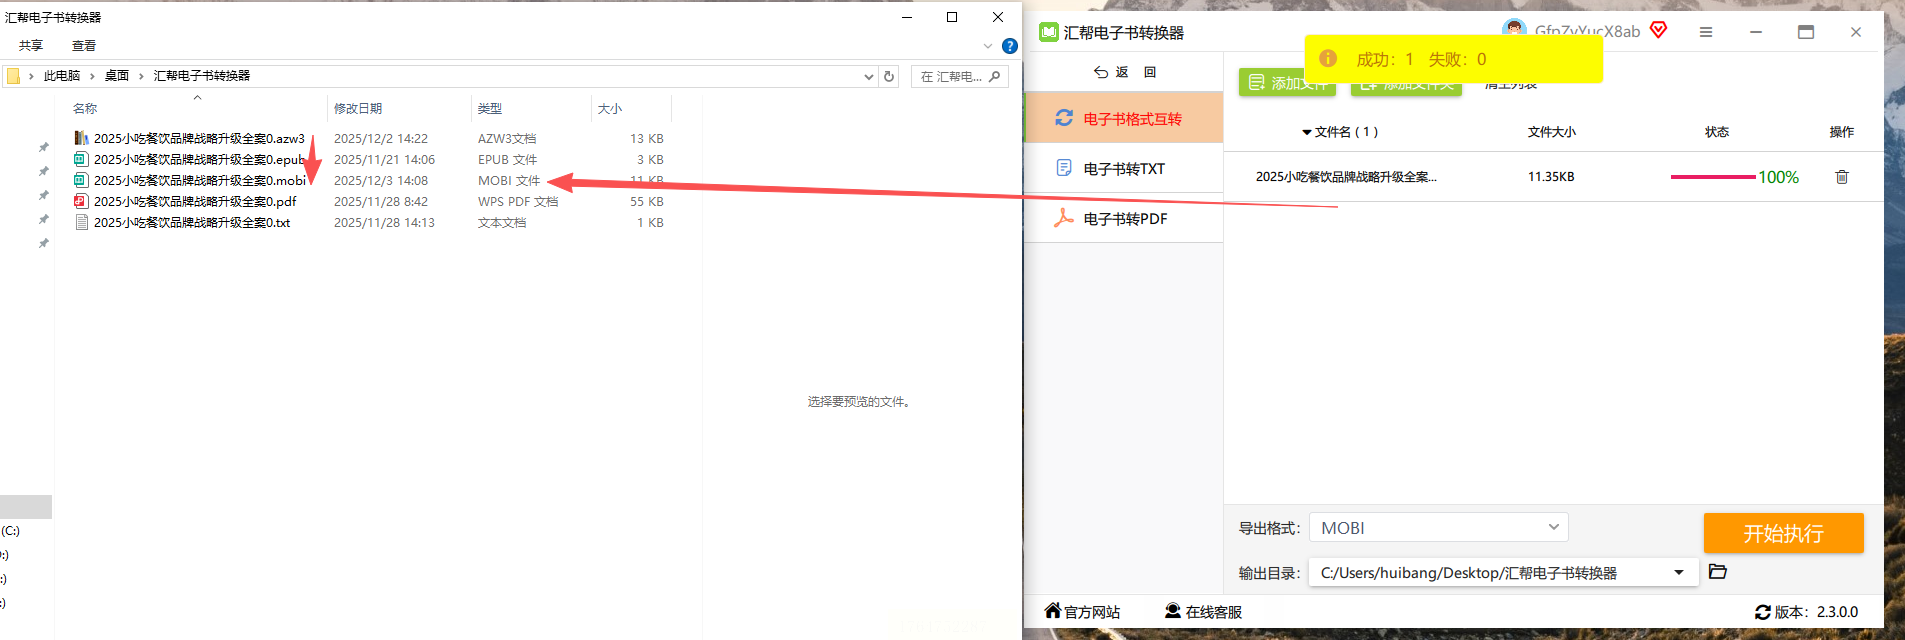The image size is (1905, 640).
Task: Refresh the Explorer address bar location
Action: point(889,76)
